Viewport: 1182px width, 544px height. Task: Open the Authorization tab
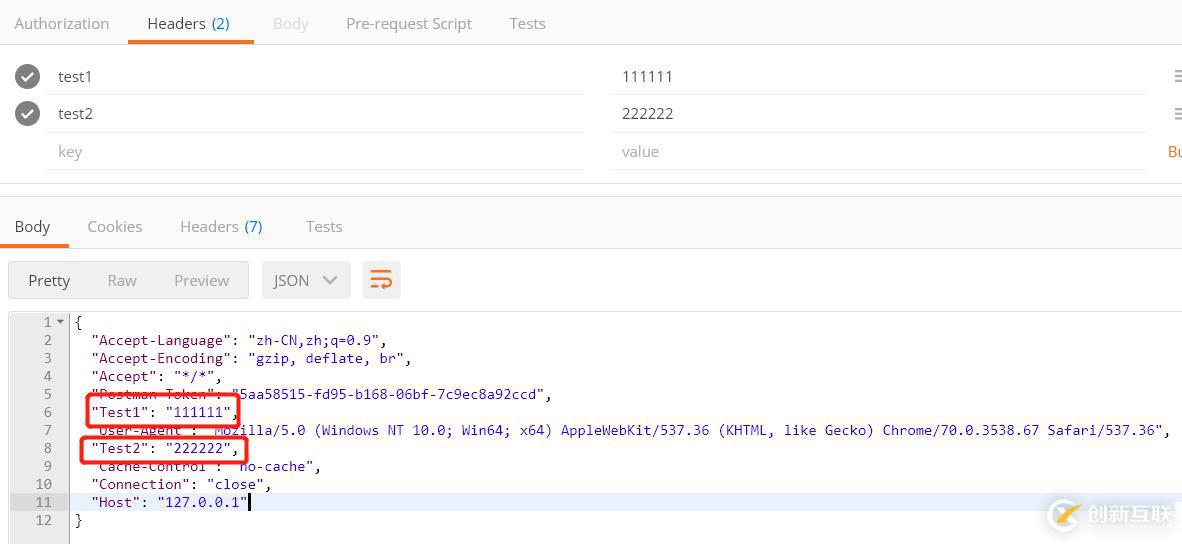coord(62,23)
